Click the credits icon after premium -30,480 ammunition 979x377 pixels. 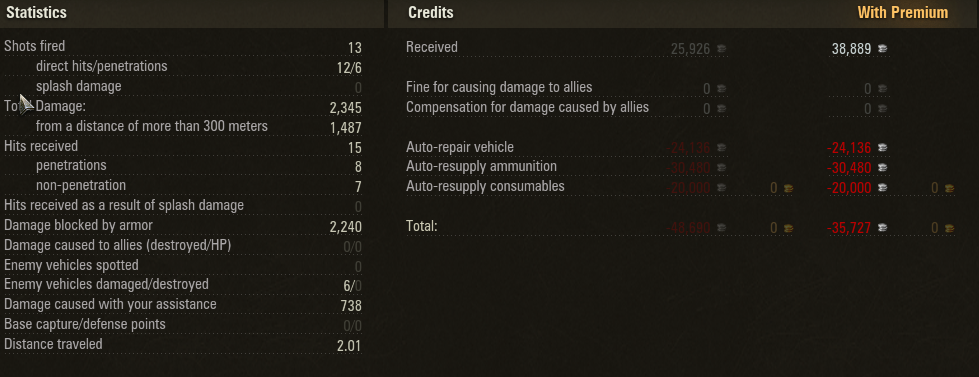tap(883, 168)
